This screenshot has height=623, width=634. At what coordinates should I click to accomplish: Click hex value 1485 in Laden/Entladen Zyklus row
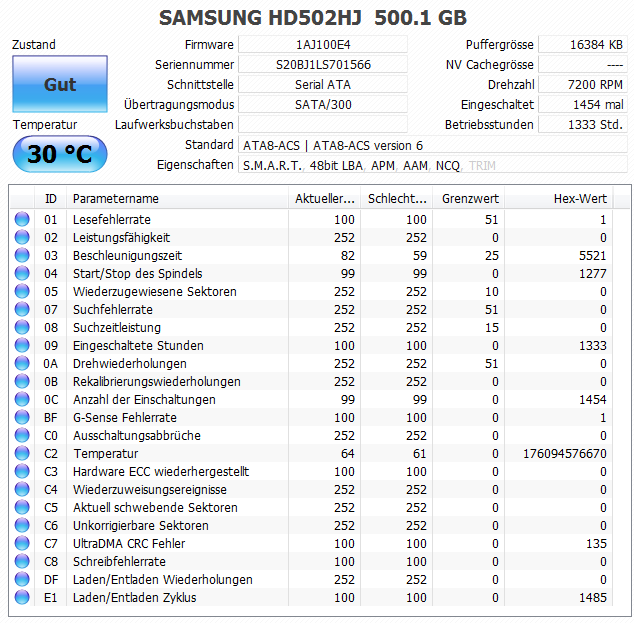[x=593, y=598]
